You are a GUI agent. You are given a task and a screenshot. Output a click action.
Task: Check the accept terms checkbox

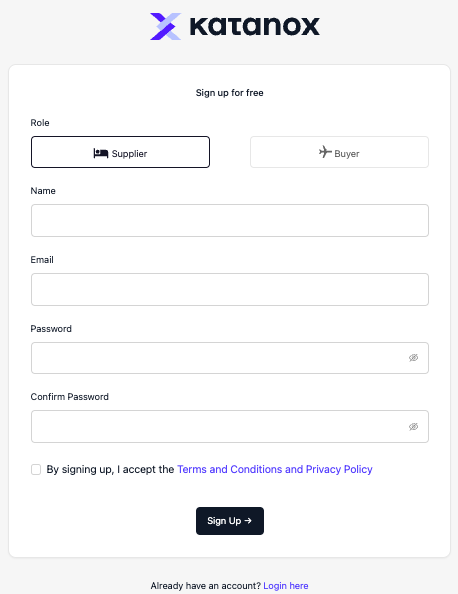coord(36,469)
